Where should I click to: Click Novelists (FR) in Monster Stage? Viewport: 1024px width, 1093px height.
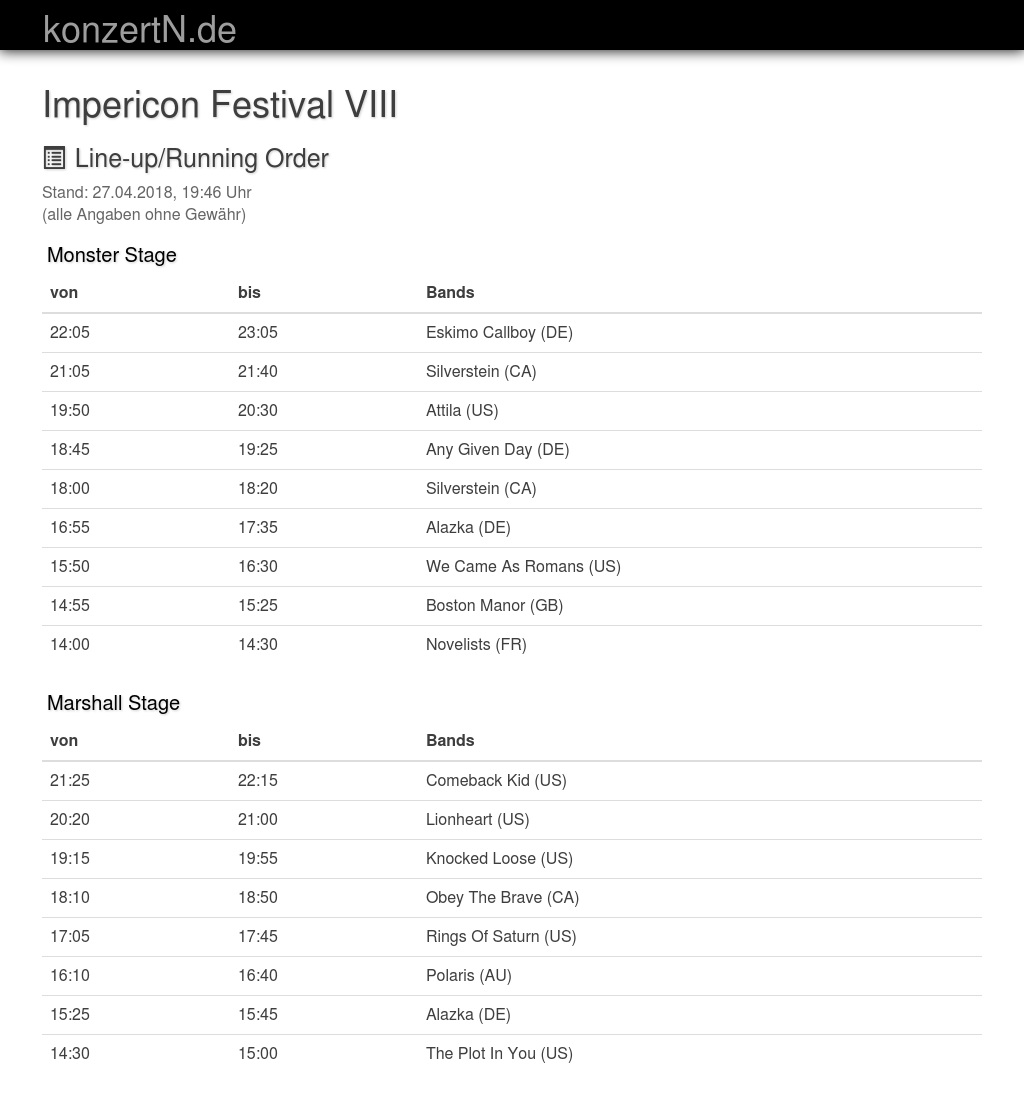click(x=476, y=644)
